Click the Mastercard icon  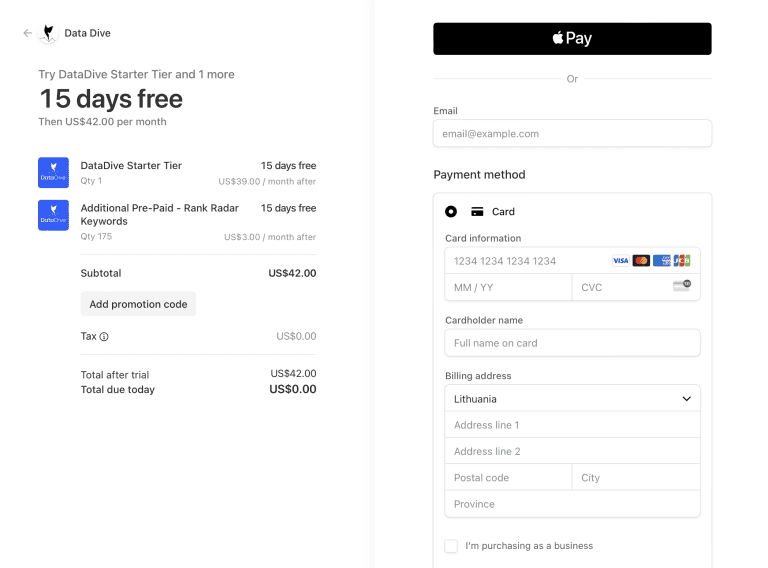[641, 260]
